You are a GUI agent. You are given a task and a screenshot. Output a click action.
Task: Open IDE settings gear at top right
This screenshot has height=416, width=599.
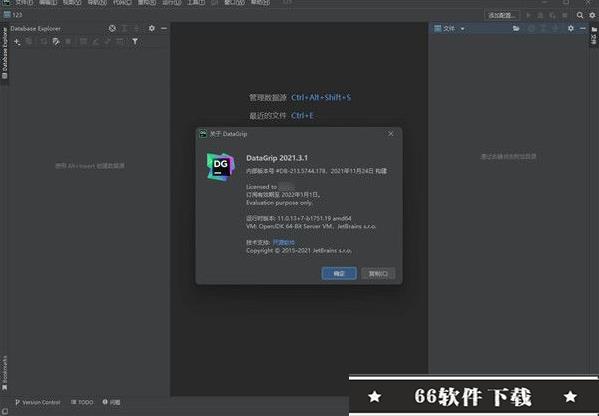pyautogui.click(x=592, y=15)
